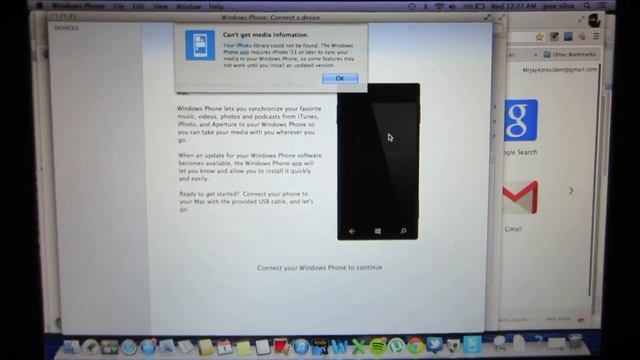
Task: Open the View menu
Action: [160, 7]
